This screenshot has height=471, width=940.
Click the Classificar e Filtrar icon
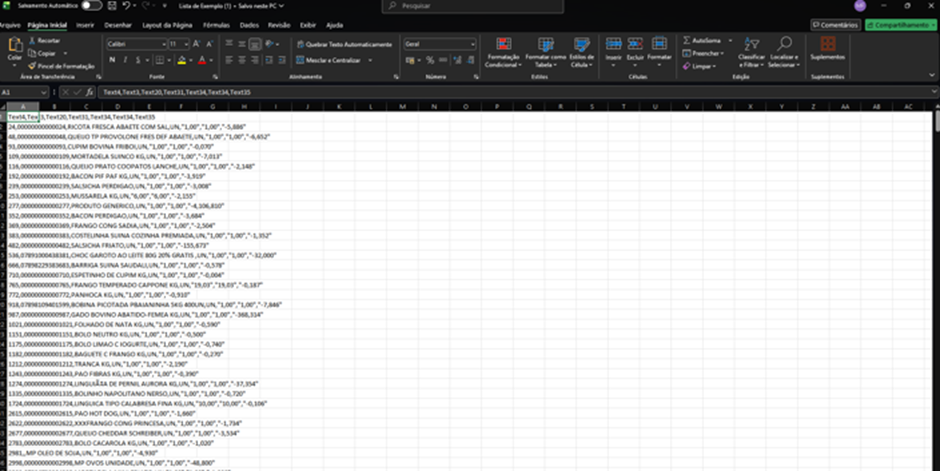(x=751, y=44)
